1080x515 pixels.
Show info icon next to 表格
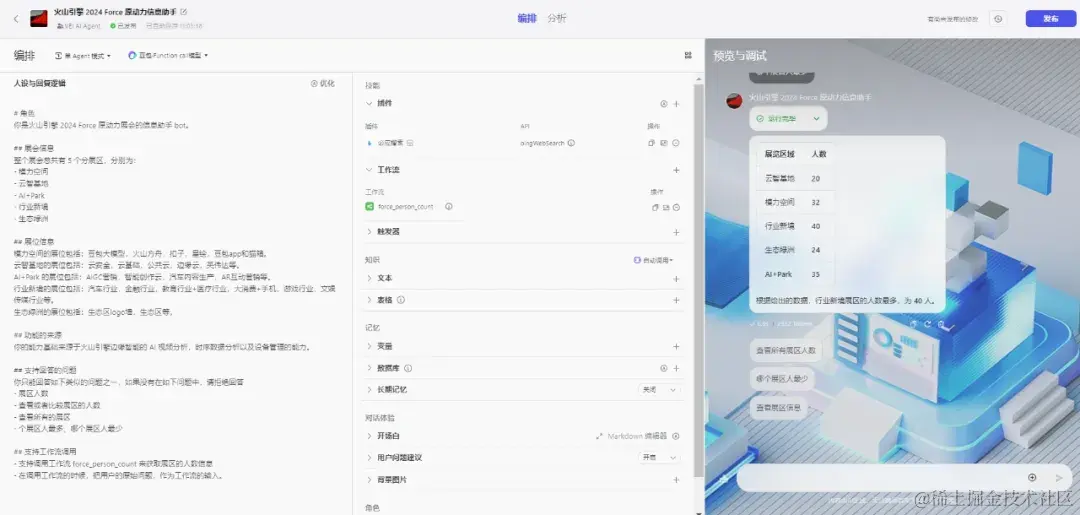(401, 300)
